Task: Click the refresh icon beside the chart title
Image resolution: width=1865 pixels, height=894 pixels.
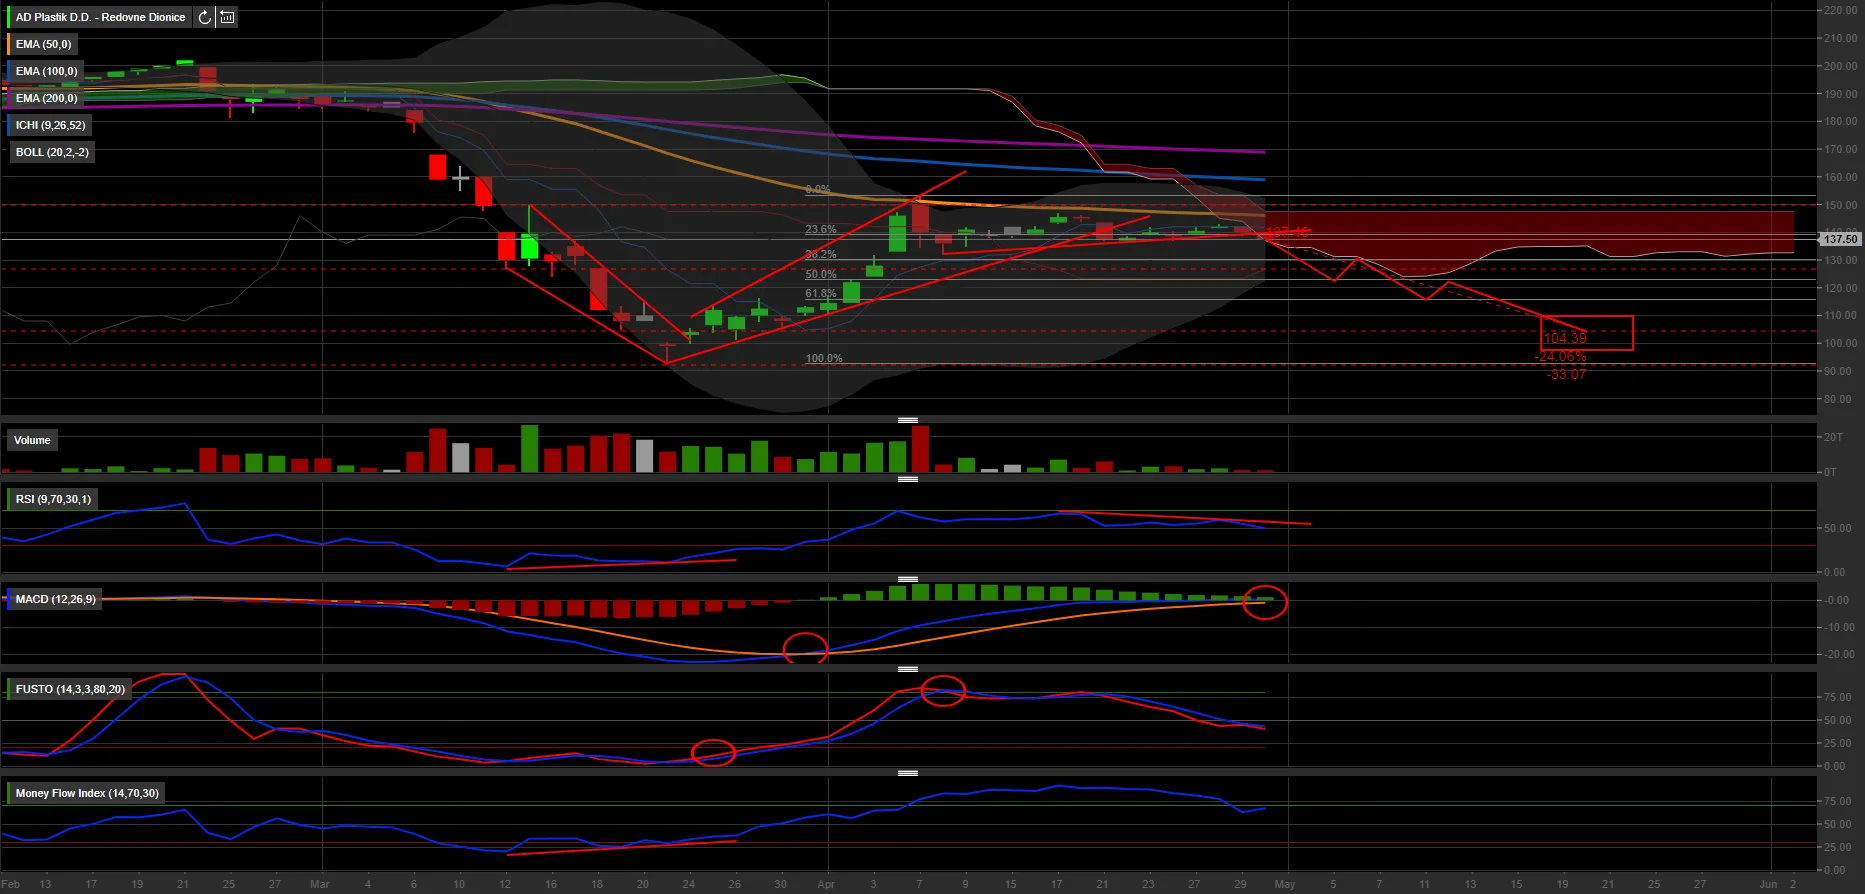Action: [x=205, y=17]
